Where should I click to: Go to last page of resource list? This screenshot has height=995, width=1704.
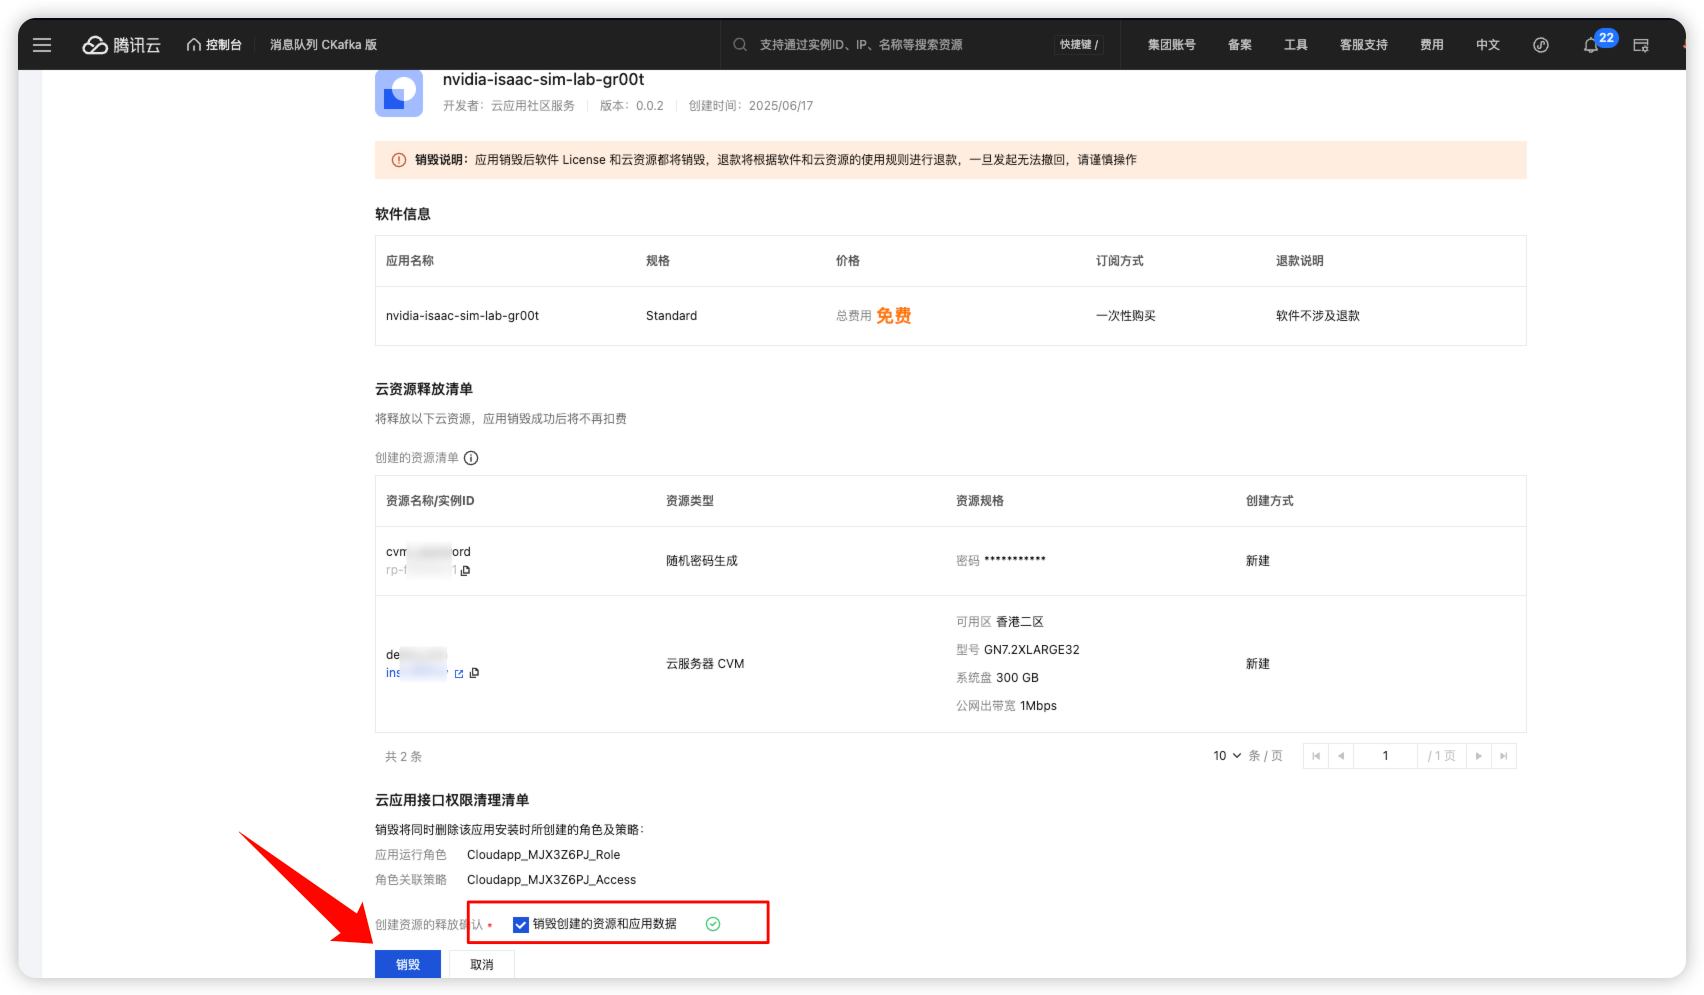(1504, 756)
